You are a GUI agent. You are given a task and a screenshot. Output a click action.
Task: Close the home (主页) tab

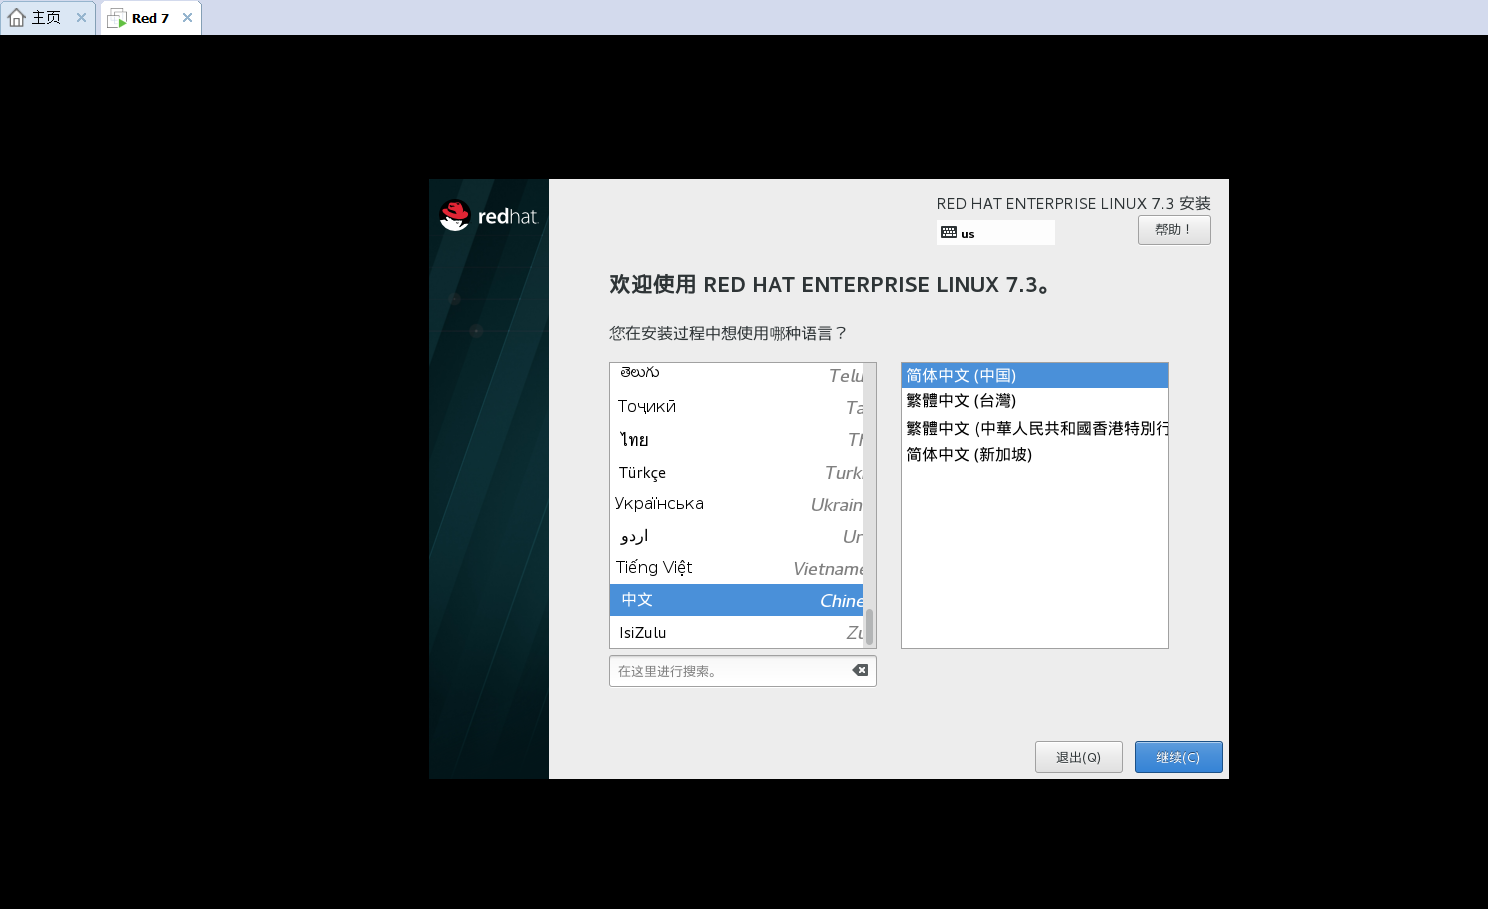tap(81, 18)
